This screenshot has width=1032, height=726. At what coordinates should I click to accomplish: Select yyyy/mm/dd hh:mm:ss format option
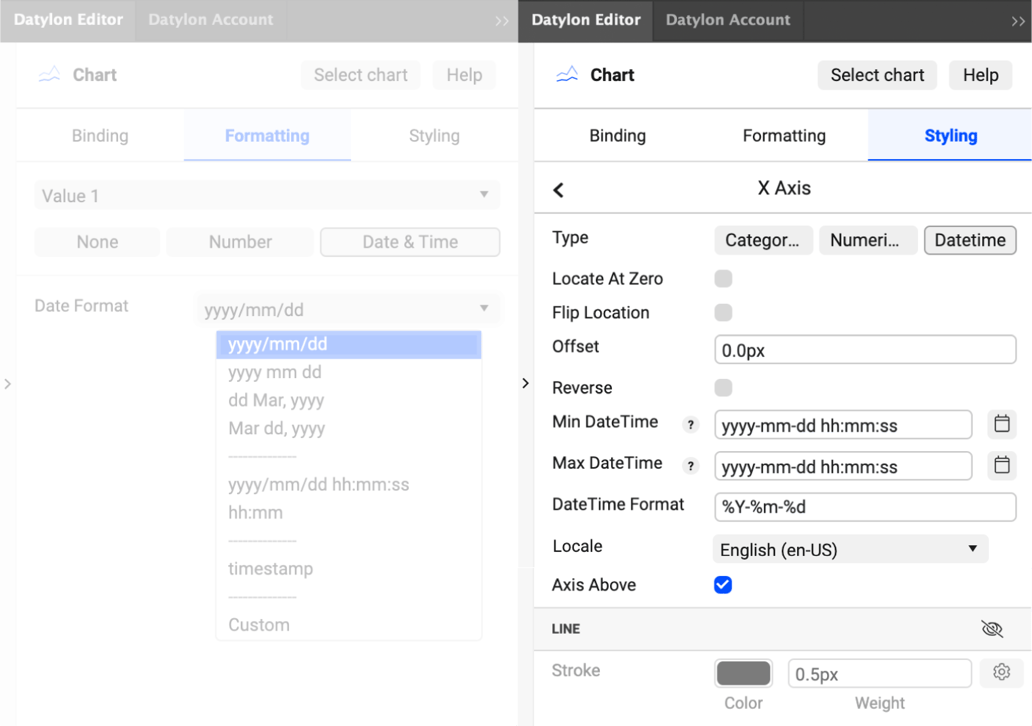click(349, 484)
